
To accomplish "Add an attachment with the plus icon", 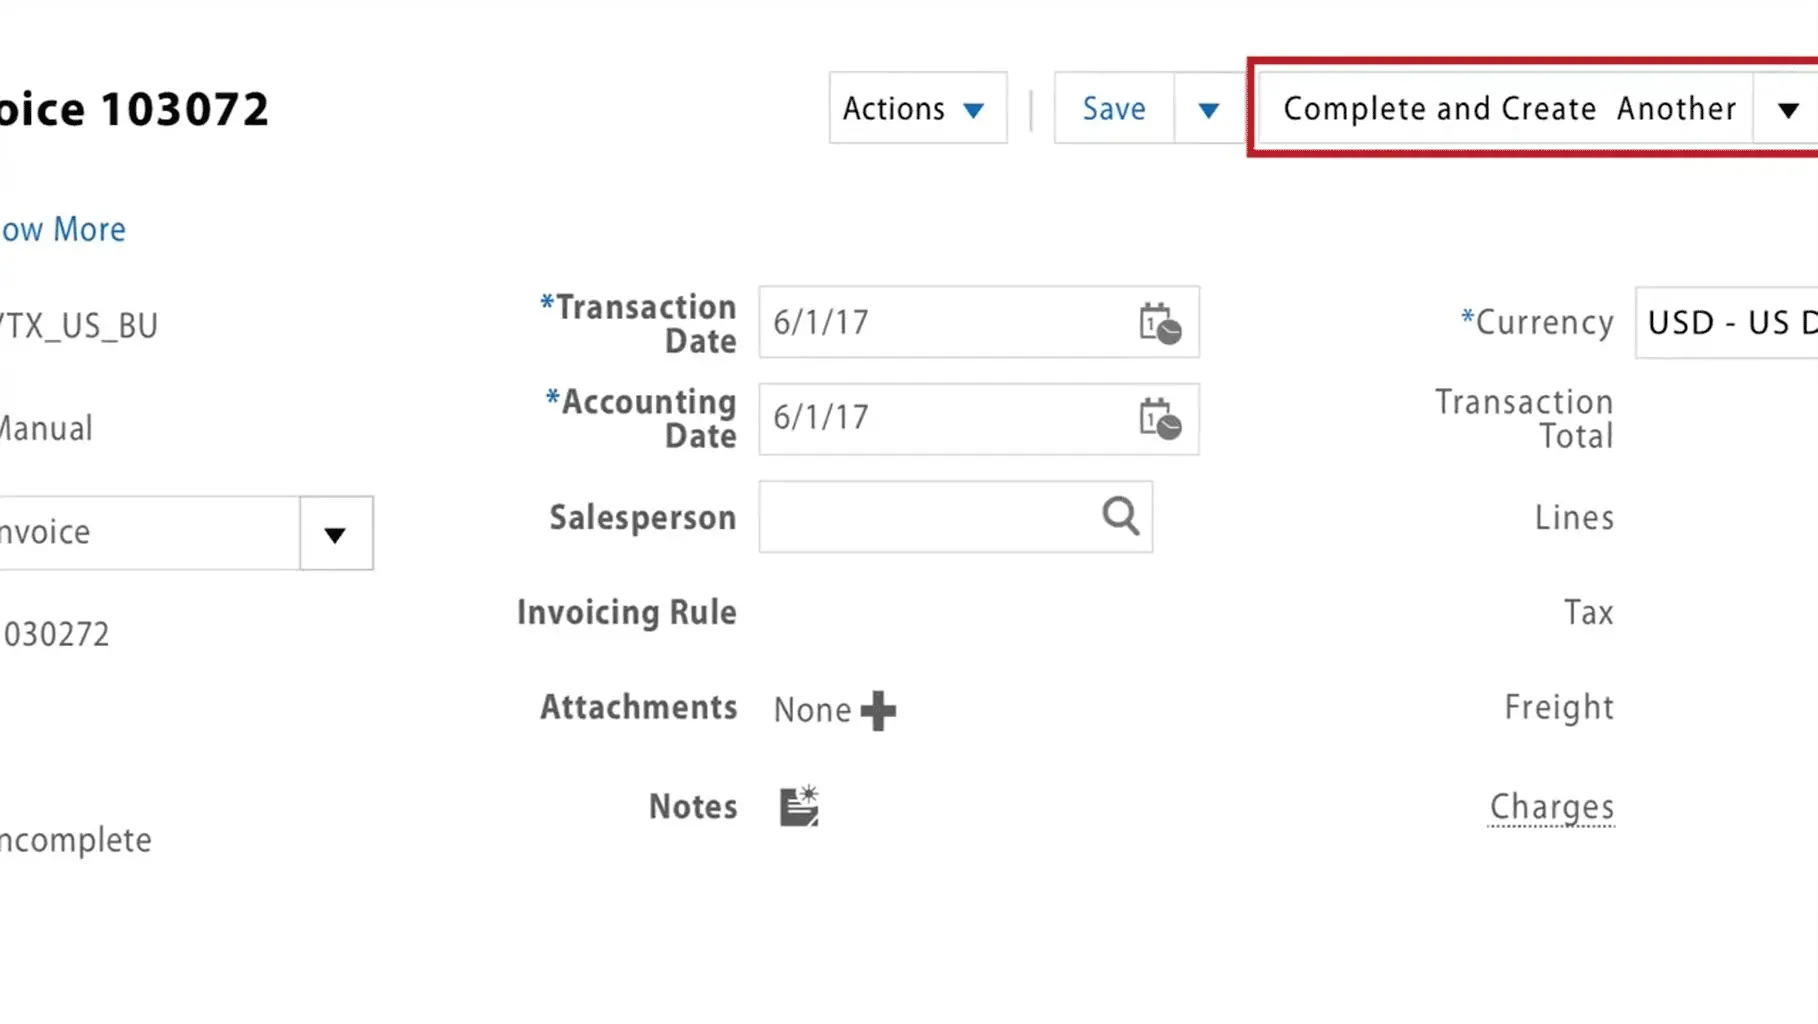I will (878, 710).
